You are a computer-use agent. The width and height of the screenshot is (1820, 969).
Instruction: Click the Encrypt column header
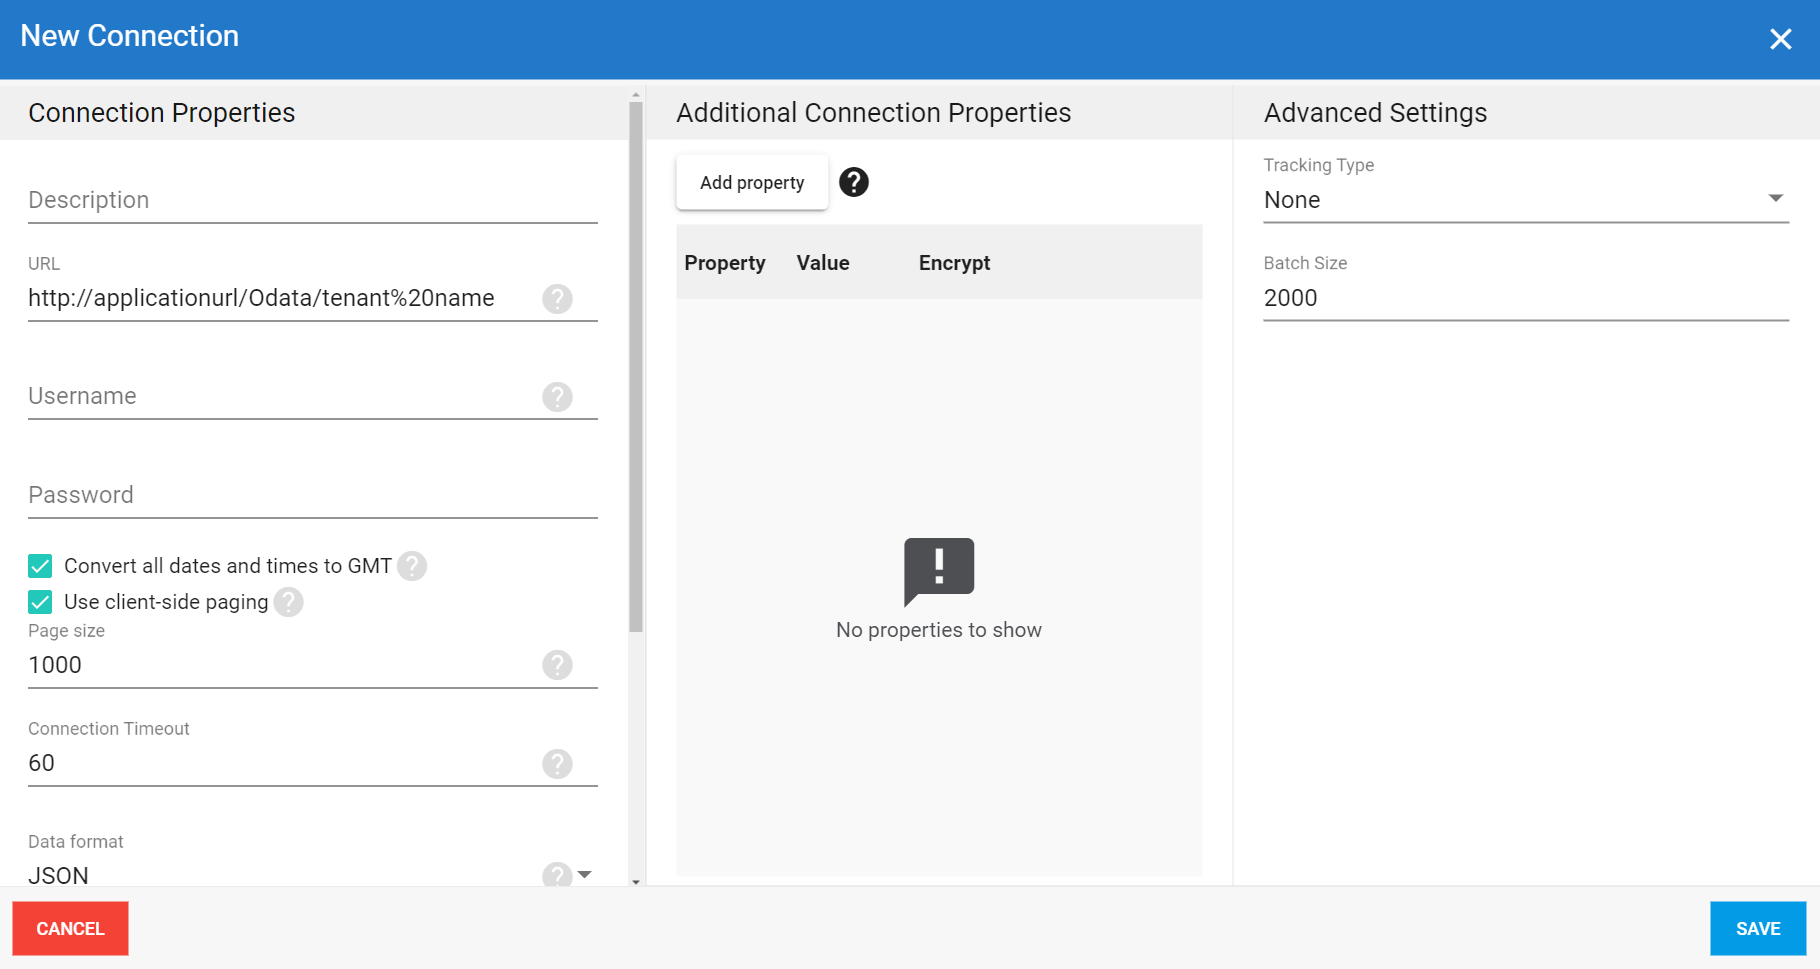[954, 263]
